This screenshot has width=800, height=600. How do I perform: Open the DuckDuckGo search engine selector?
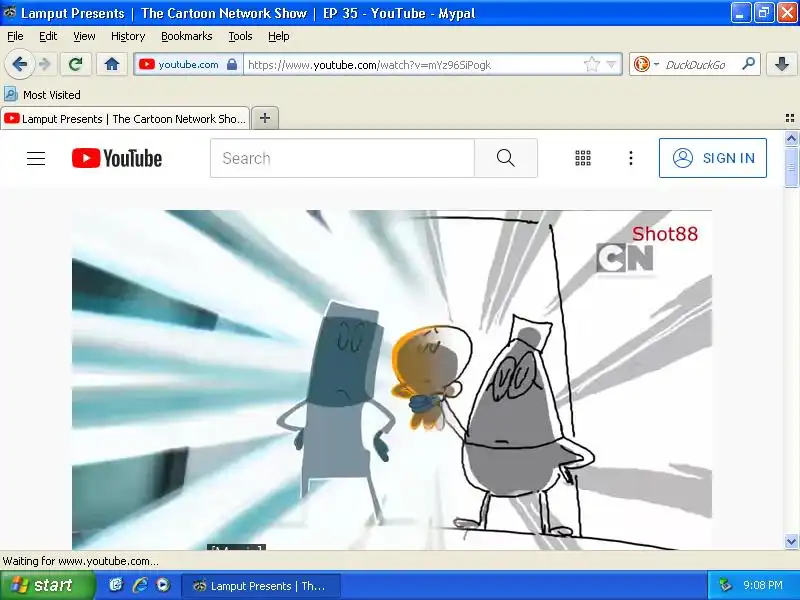pos(645,64)
